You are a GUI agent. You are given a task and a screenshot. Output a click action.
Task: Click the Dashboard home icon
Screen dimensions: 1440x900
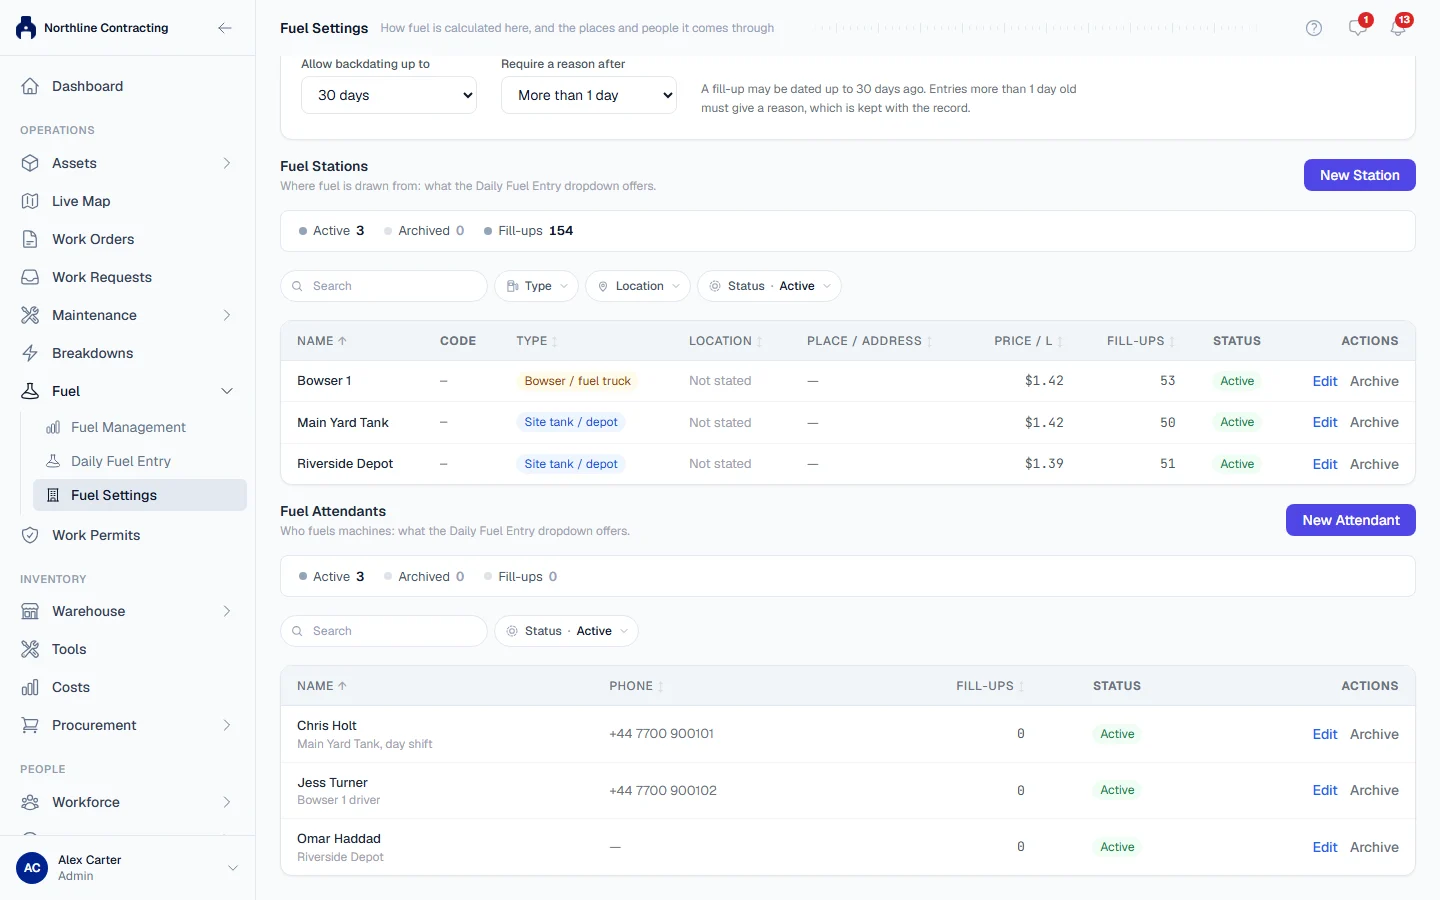(30, 86)
